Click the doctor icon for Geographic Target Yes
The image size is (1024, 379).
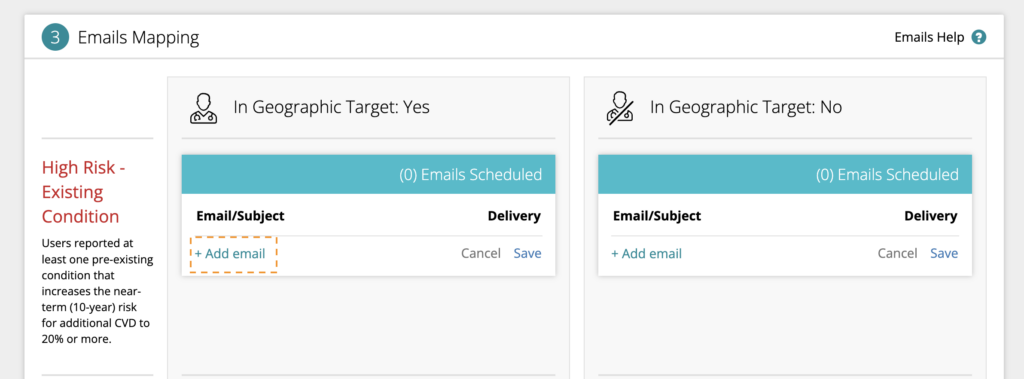point(204,108)
